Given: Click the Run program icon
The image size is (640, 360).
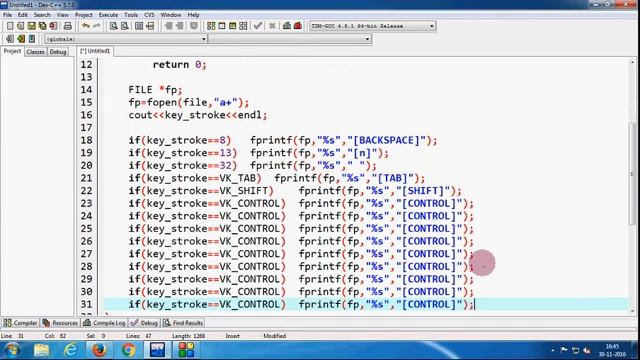Looking at the screenshot, I should point(222,26).
